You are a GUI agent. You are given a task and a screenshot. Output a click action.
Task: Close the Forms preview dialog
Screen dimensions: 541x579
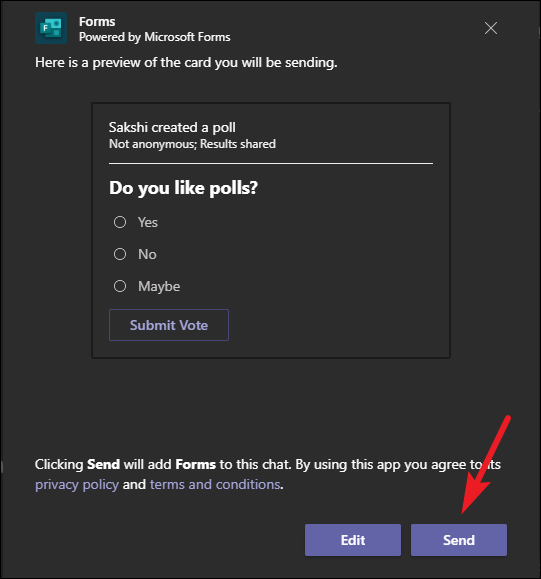[x=491, y=28]
